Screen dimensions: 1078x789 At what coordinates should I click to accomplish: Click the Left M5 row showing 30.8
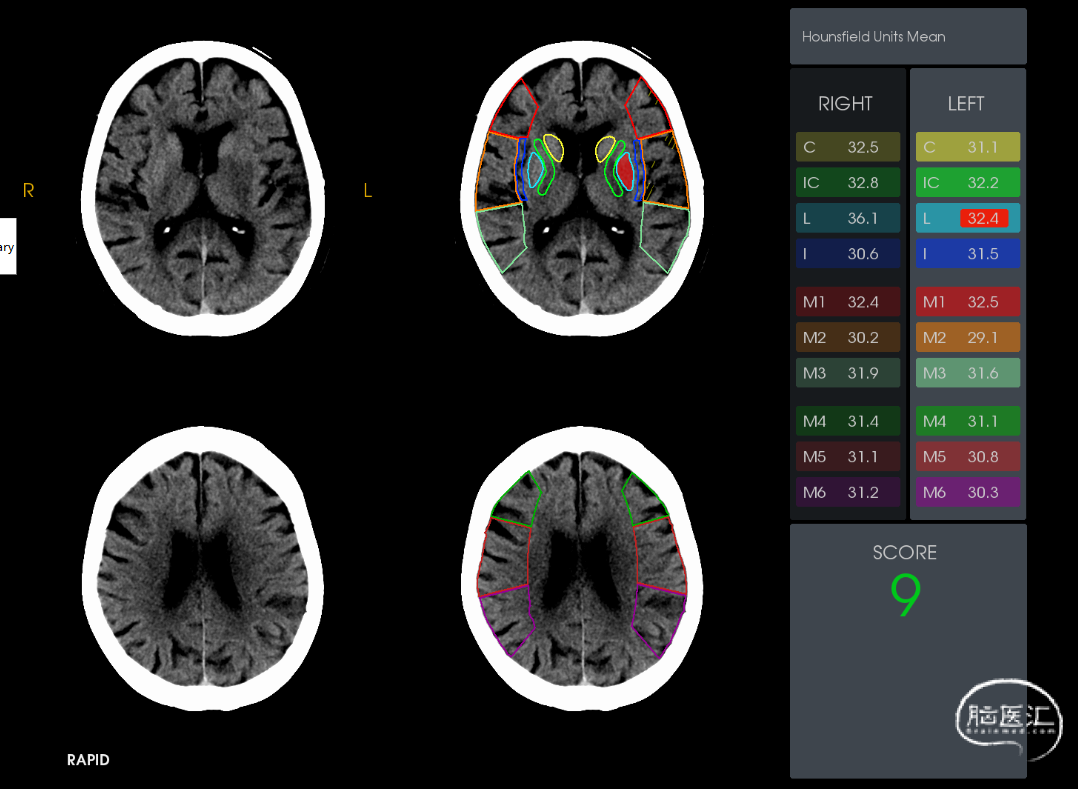[967, 457]
